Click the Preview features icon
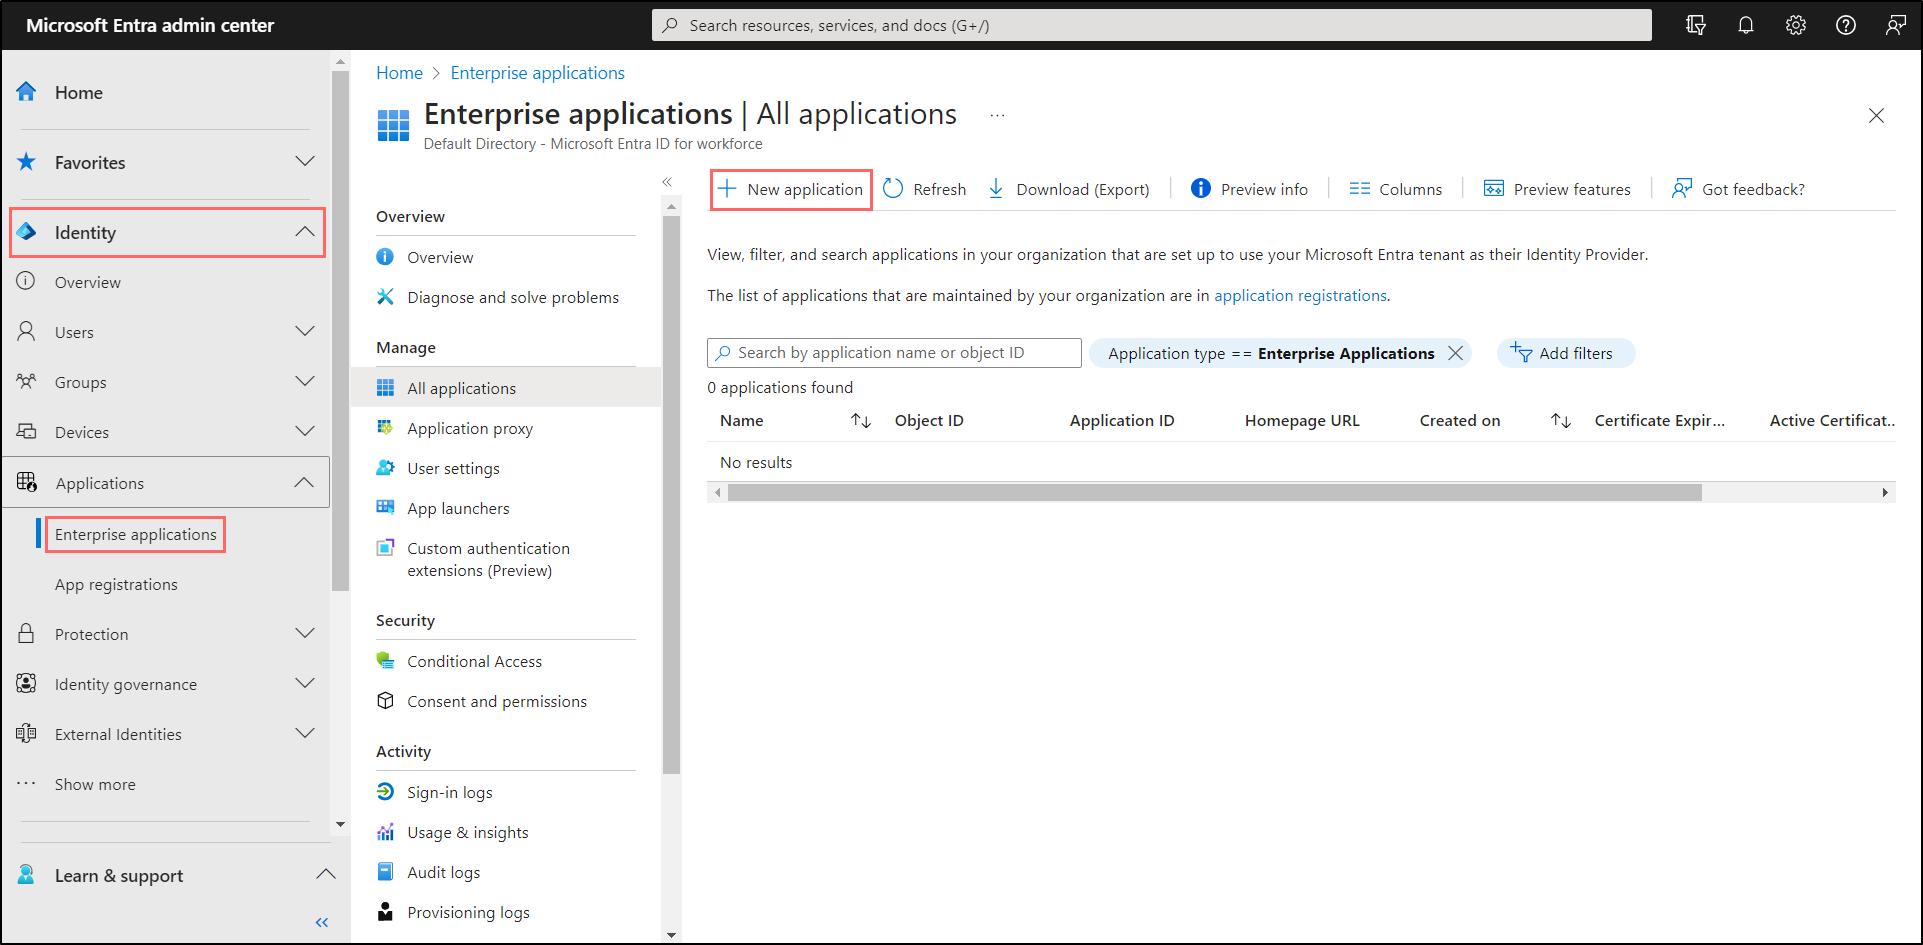Viewport: 1923px width, 945px height. [x=1494, y=189]
